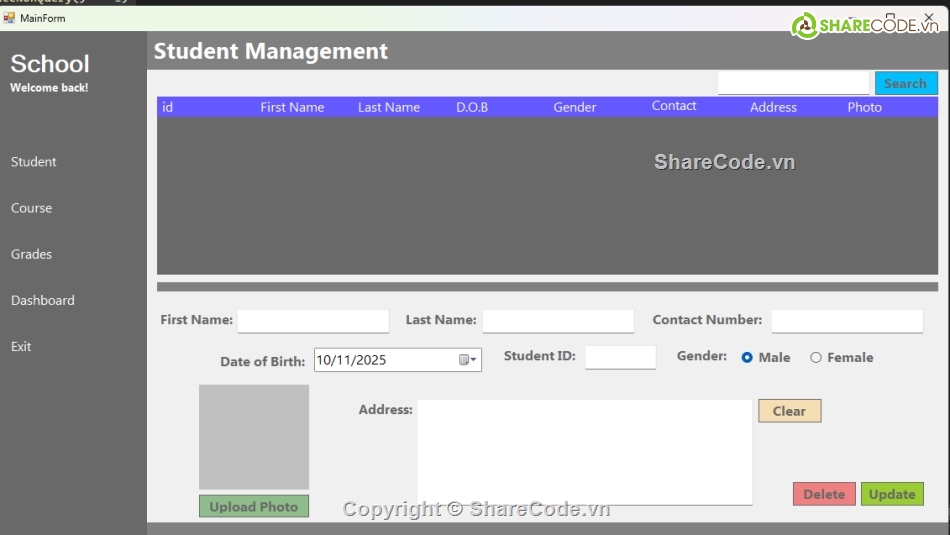Click the Student ID input field
The image size is (950, 535).
(x=620, y=357)
